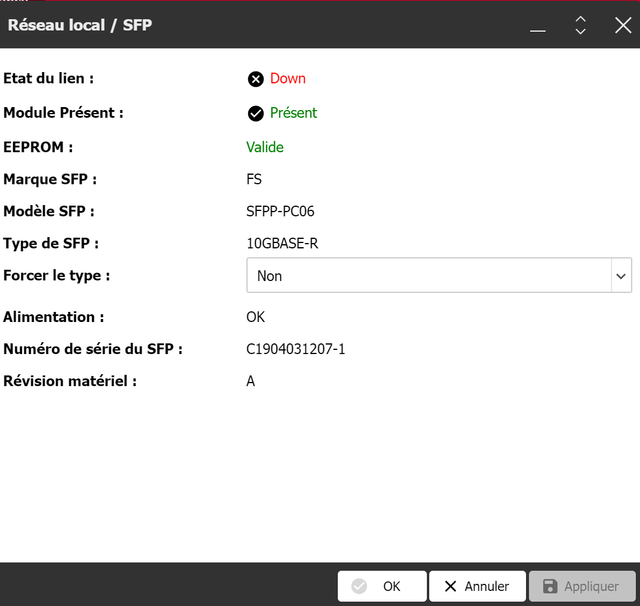Click the black X icon beside Down
This screenshot has width=640, height=606.
pos(256,79)
